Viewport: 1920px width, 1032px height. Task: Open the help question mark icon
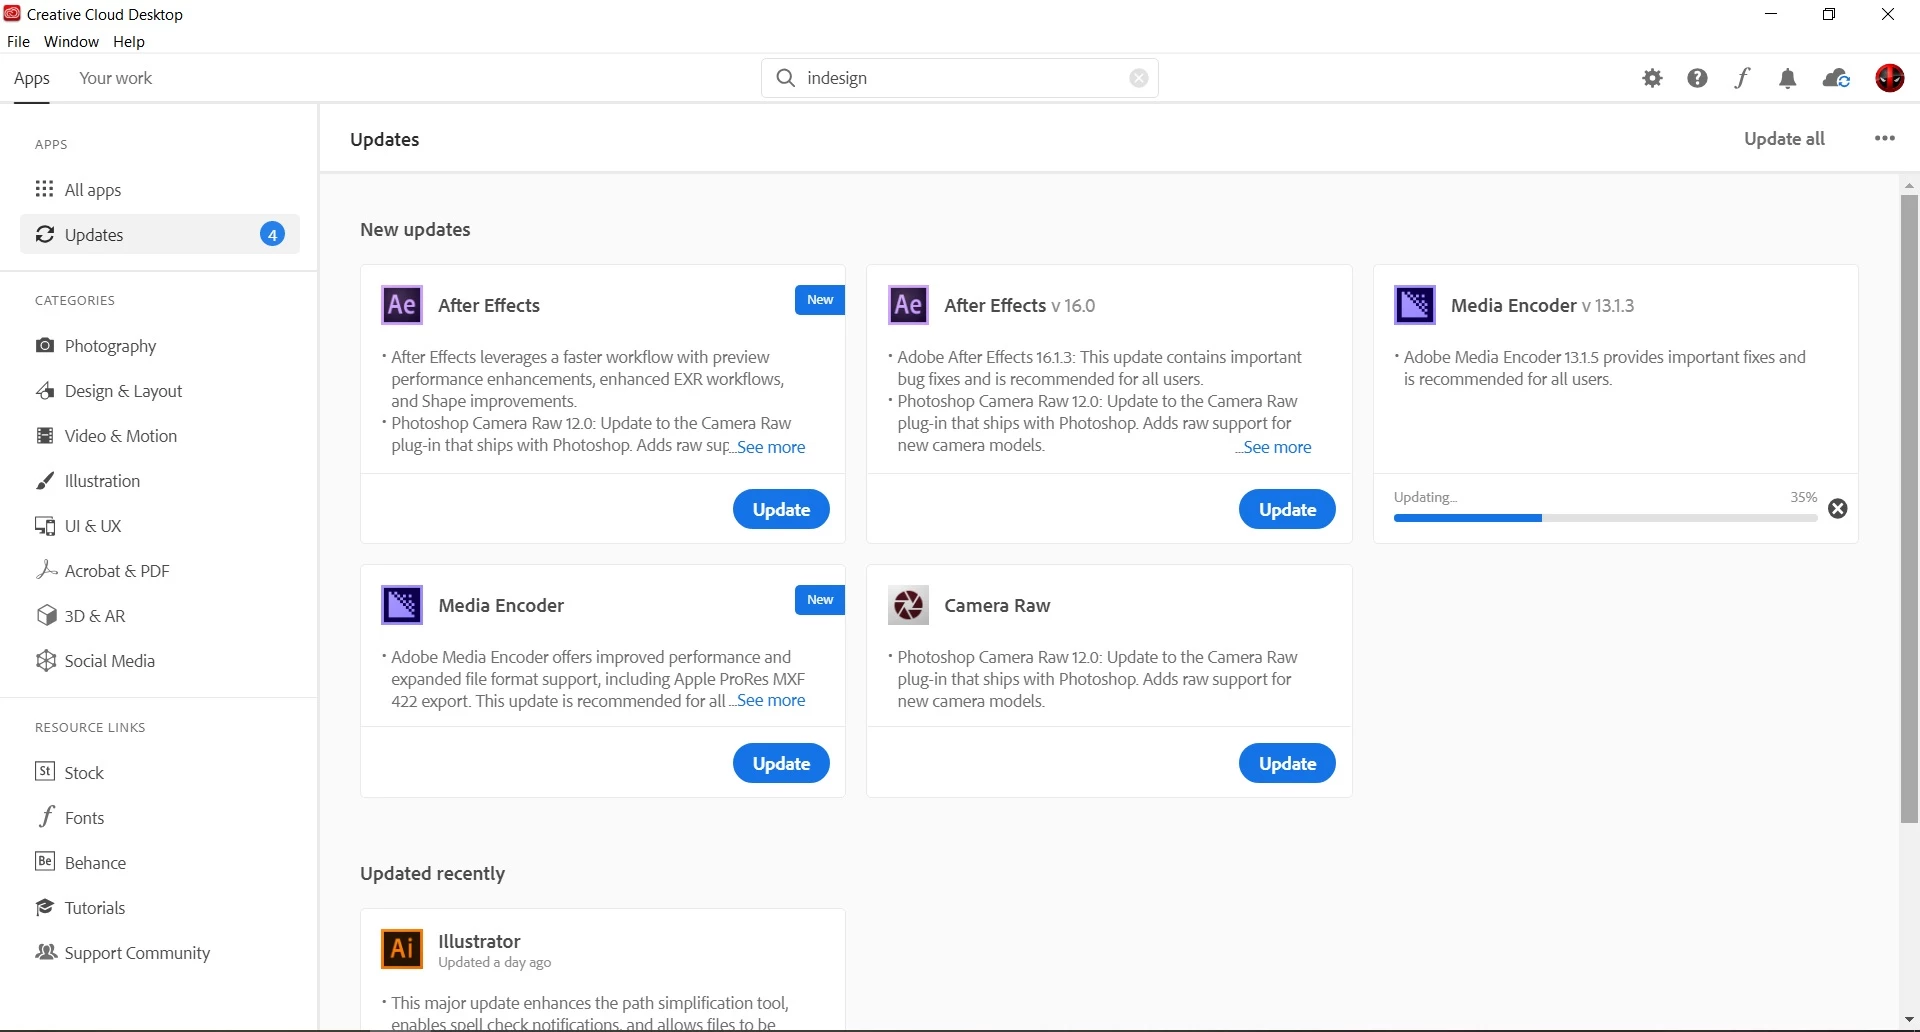pyautogui.click(x=1697, y=78)
